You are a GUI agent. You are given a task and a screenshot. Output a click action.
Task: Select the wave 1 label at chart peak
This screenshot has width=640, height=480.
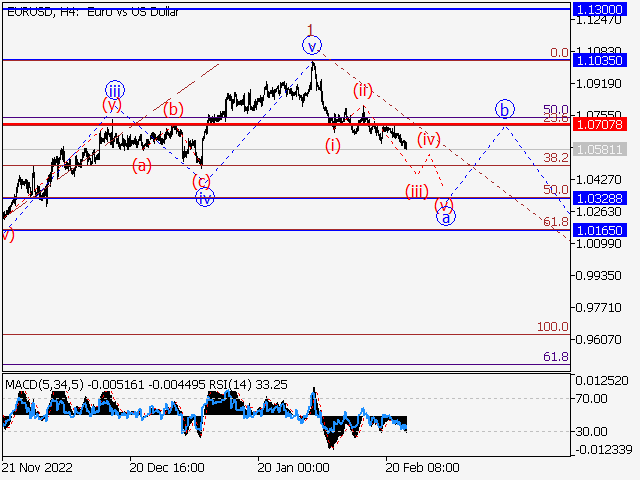point(311,30)
